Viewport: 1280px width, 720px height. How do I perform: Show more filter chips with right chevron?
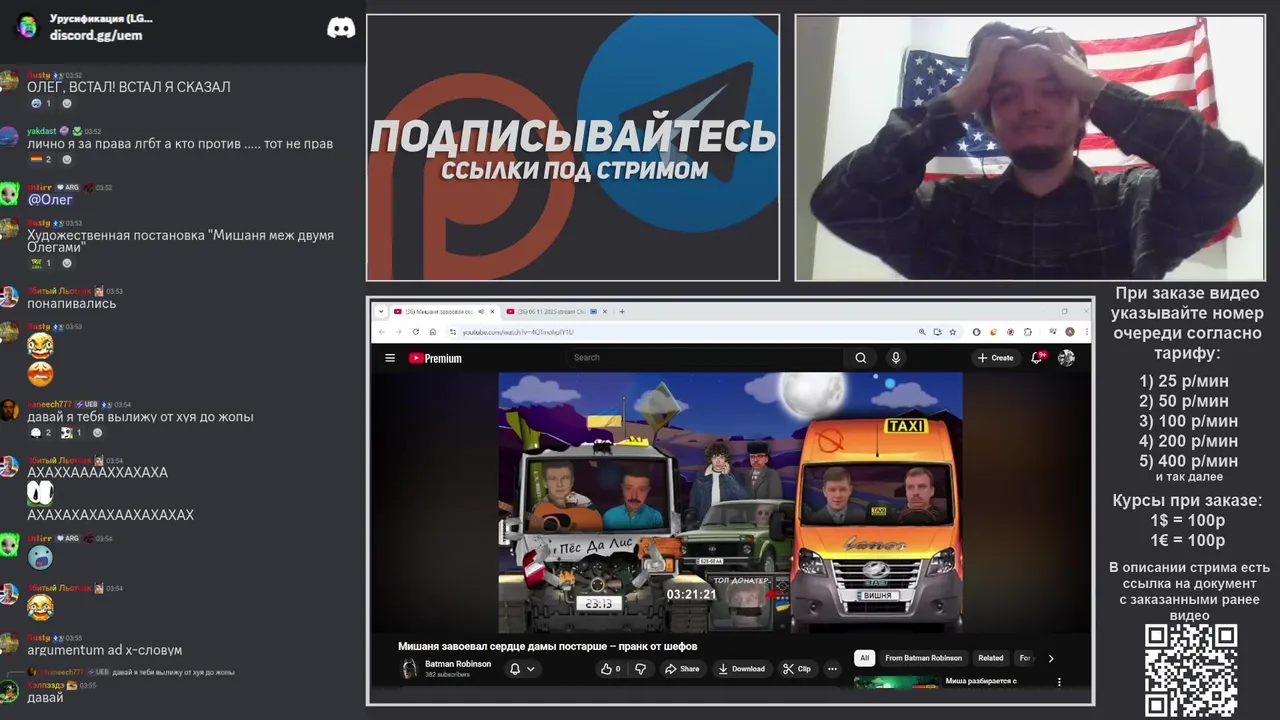pos(1050,658)
